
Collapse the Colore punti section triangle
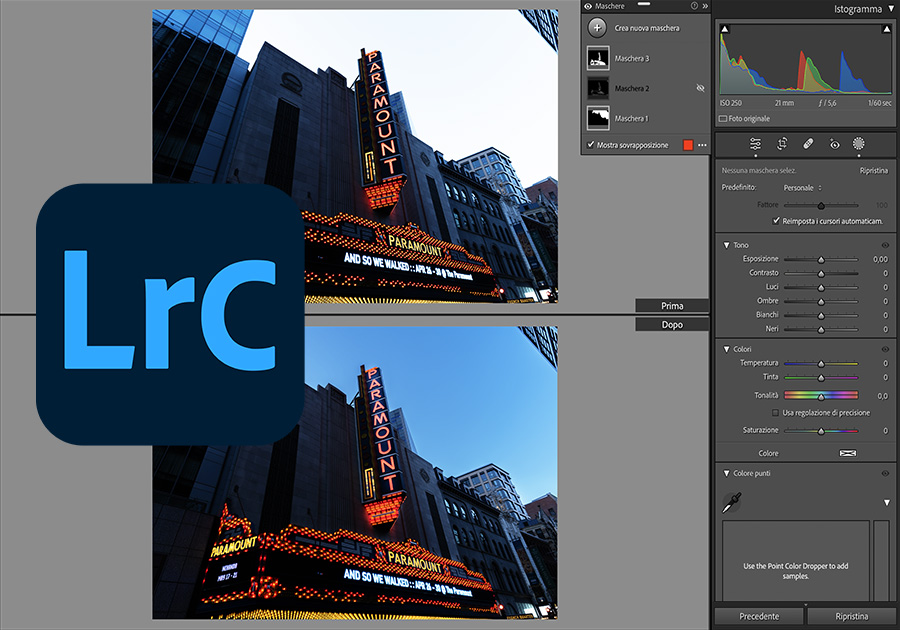click(726, 473)
